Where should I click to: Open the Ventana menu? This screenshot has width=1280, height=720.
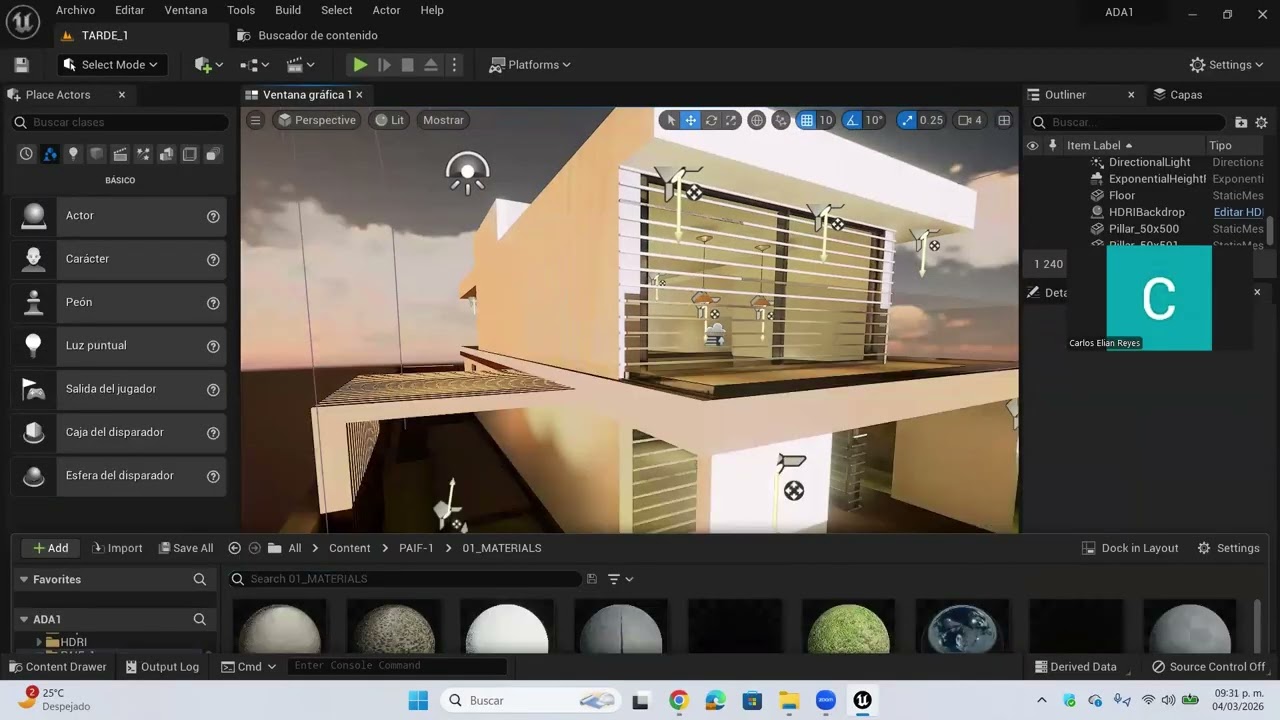[186, 10]
